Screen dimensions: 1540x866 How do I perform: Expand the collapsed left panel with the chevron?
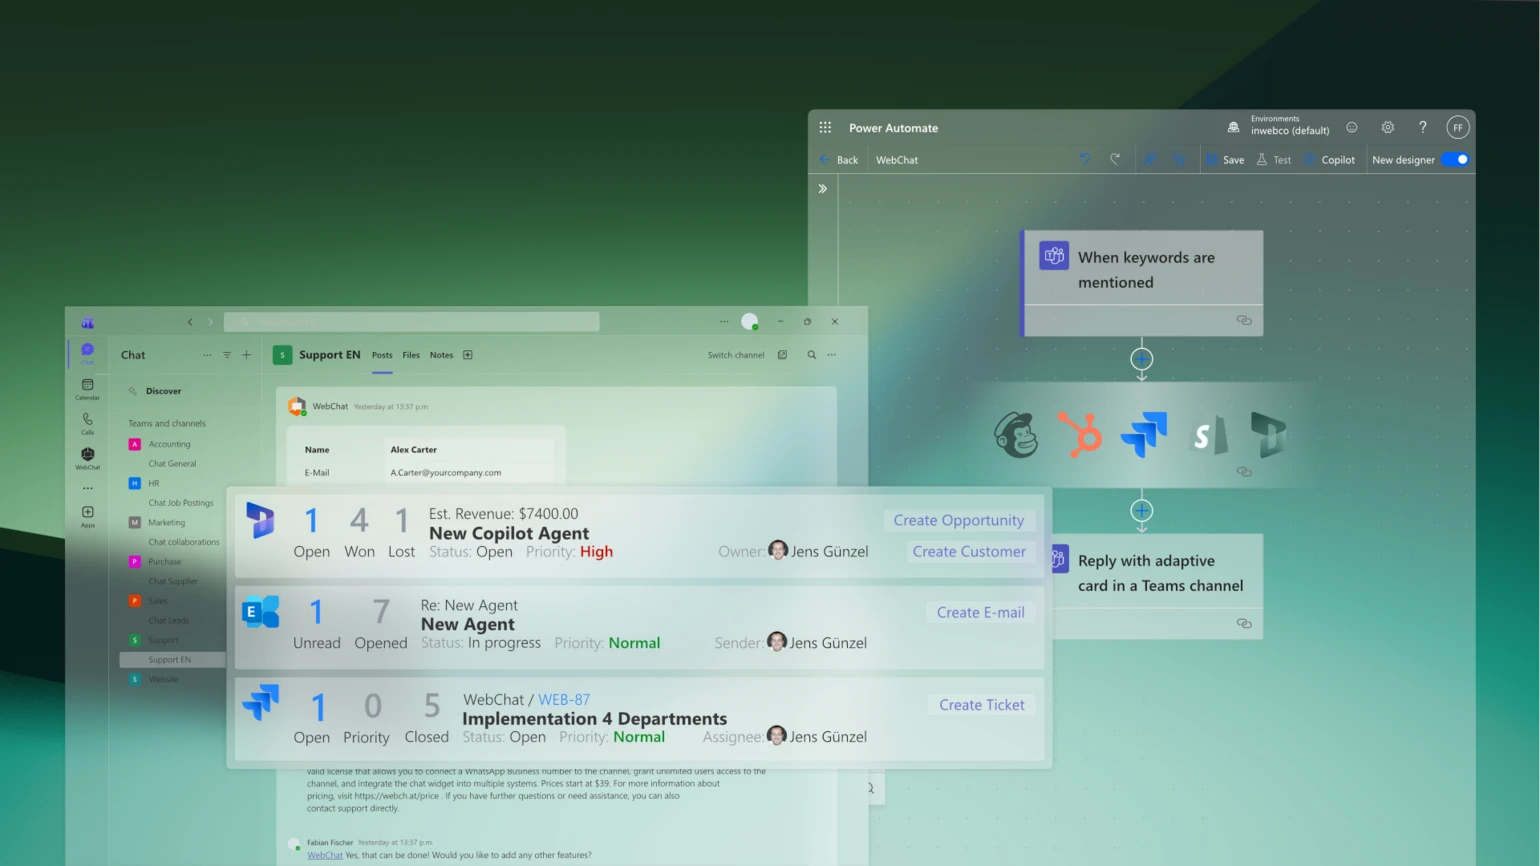[822, 188]
